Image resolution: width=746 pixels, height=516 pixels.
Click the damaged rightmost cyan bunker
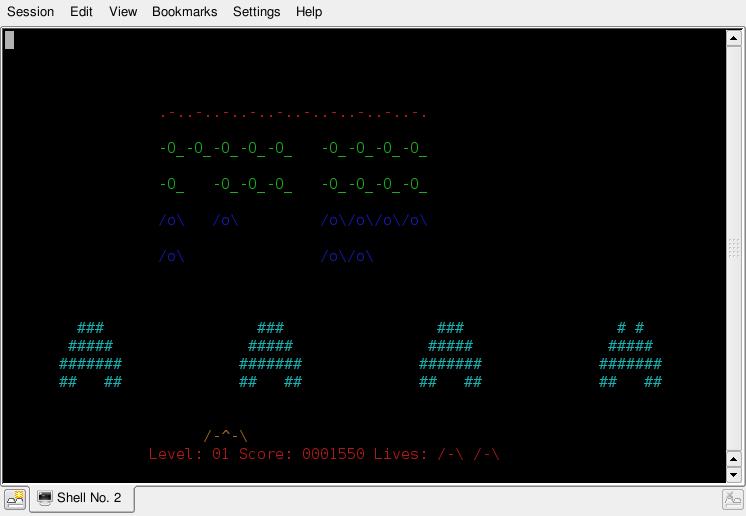[630, 355]
